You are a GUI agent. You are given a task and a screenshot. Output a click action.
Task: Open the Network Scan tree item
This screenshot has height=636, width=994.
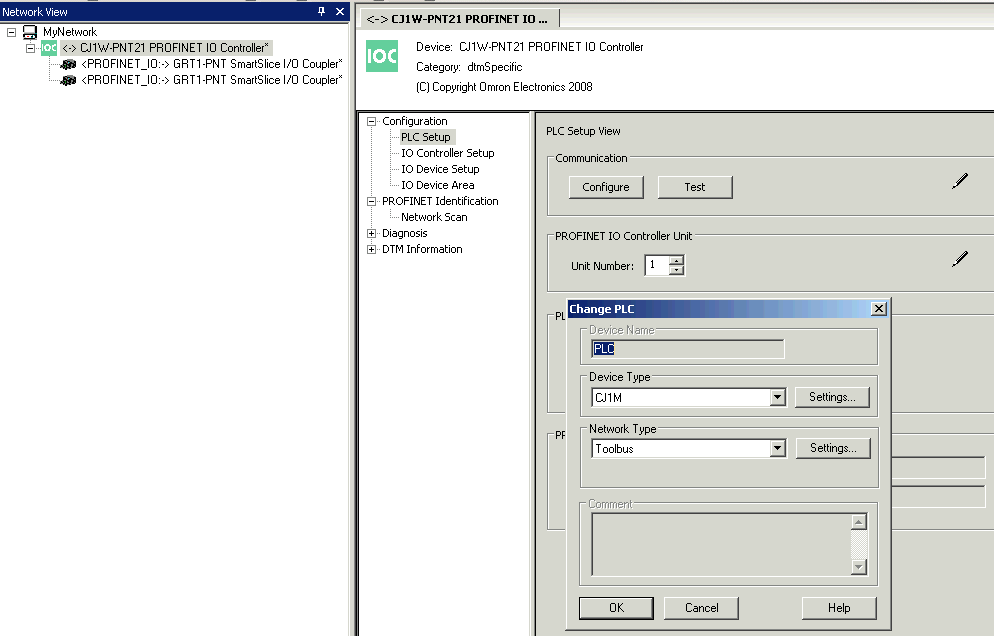coord(434,217)
